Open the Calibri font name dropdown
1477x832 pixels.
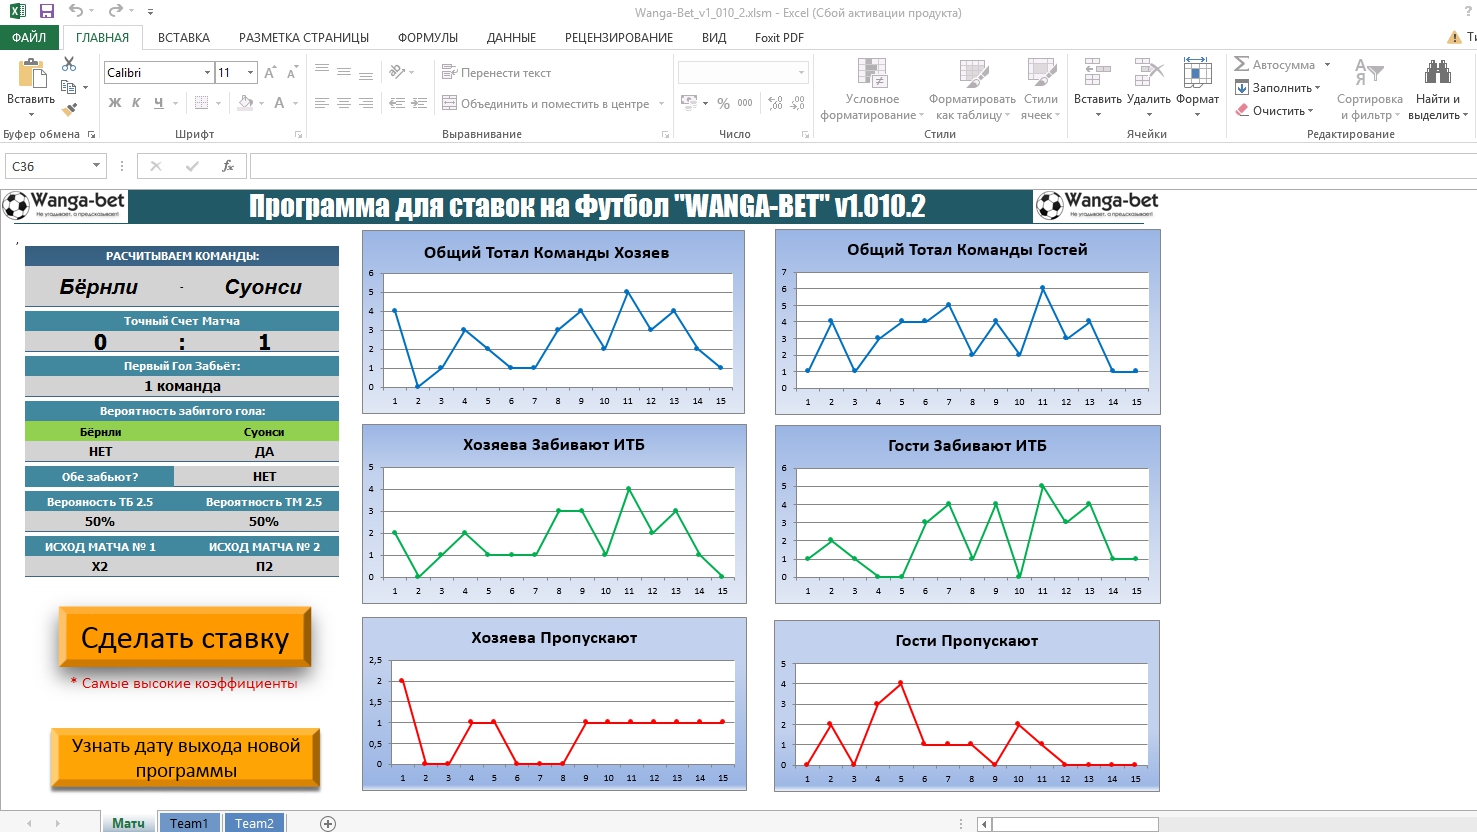pyautogui.click(x=207, y=73)
